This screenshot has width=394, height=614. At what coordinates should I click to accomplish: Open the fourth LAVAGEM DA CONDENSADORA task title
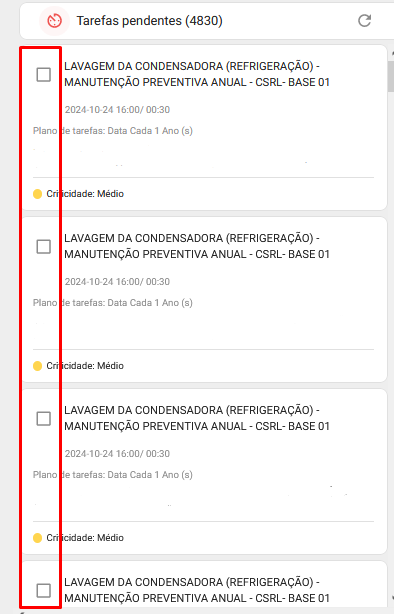(x=197, y=590)
